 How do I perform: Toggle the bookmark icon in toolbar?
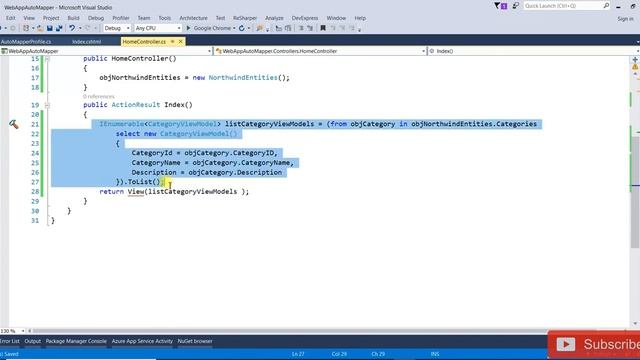click(x=323, y=28)
